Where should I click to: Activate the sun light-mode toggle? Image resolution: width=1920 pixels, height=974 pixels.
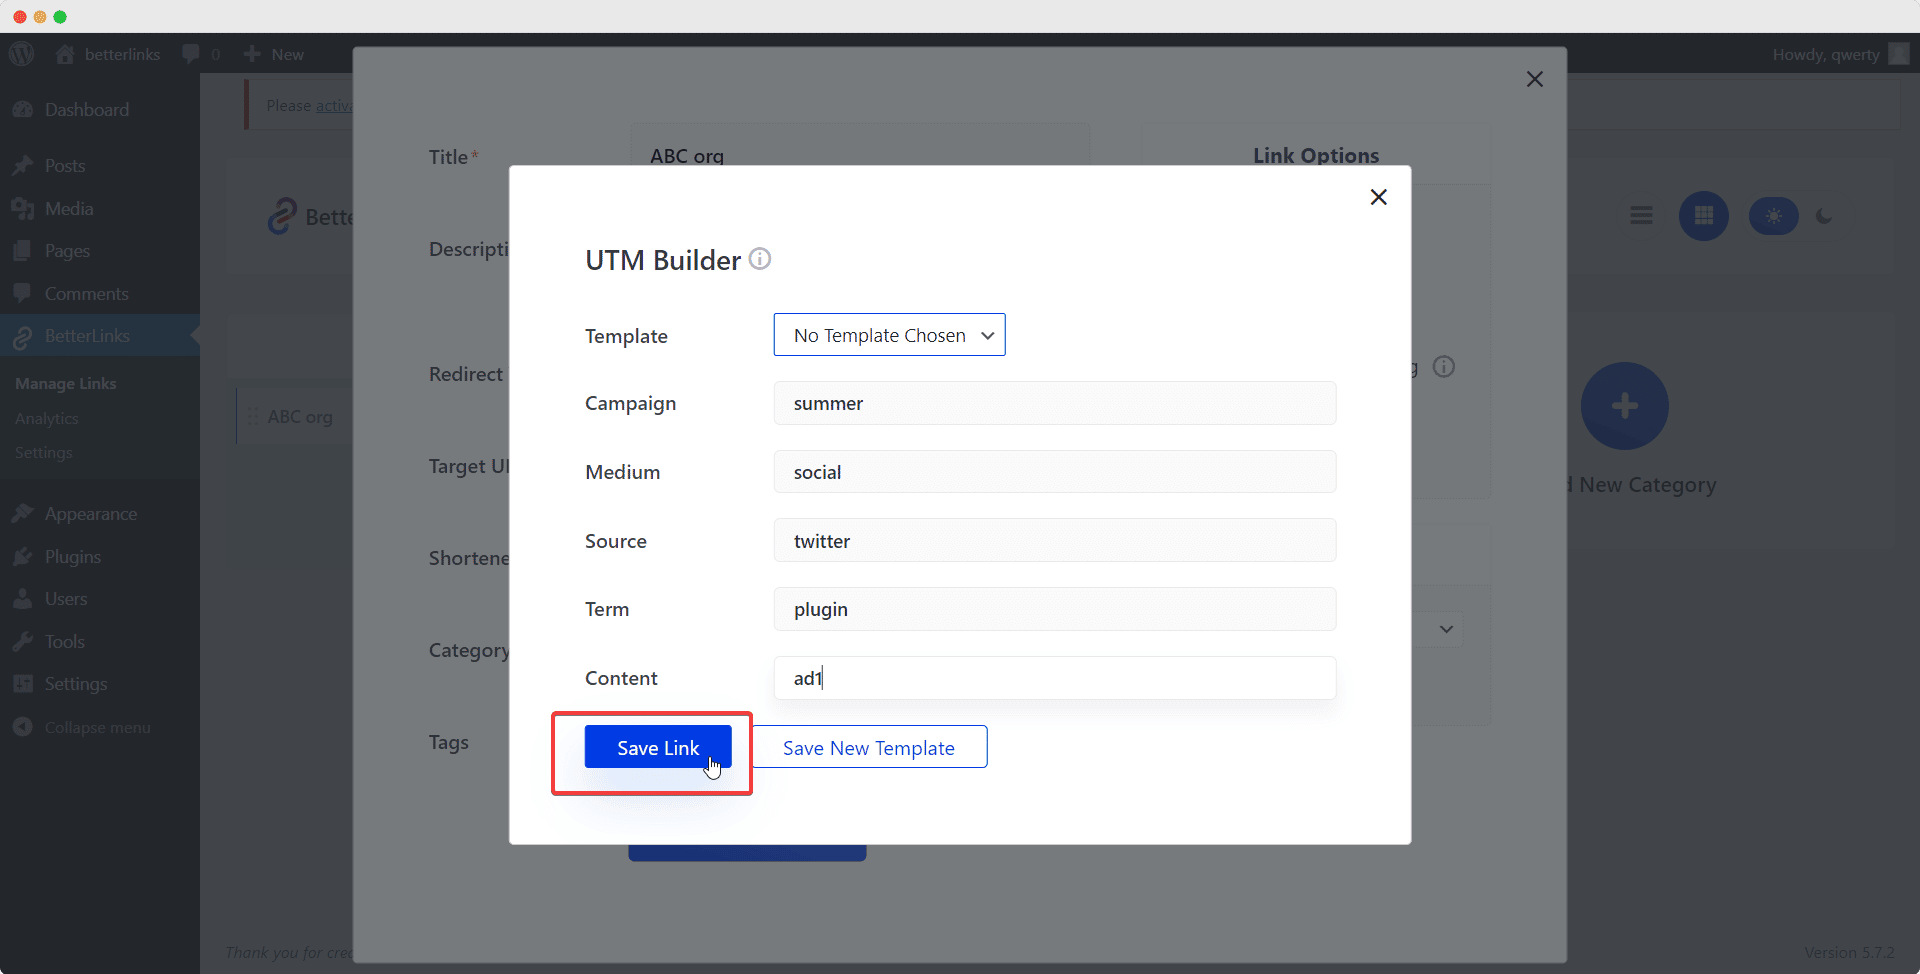(1773, 215)
